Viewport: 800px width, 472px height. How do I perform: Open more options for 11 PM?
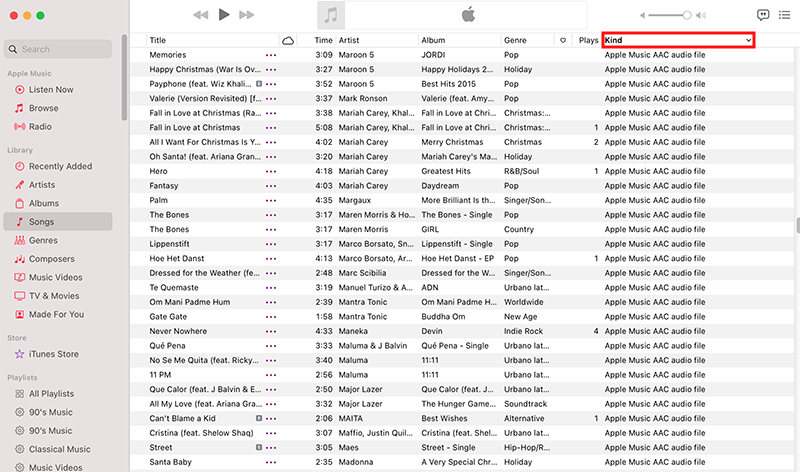click(271, 375)
